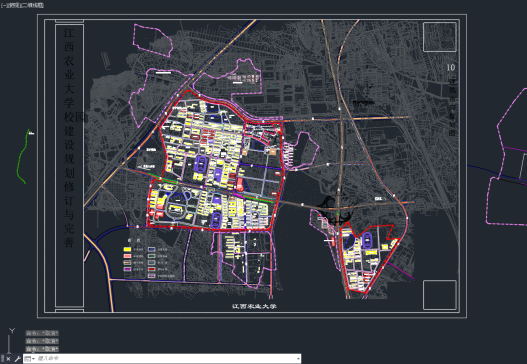This screenshot has width=527, height=364.
Task: Pick the pink legend color swatch
Action: click(x=127, y=256)
